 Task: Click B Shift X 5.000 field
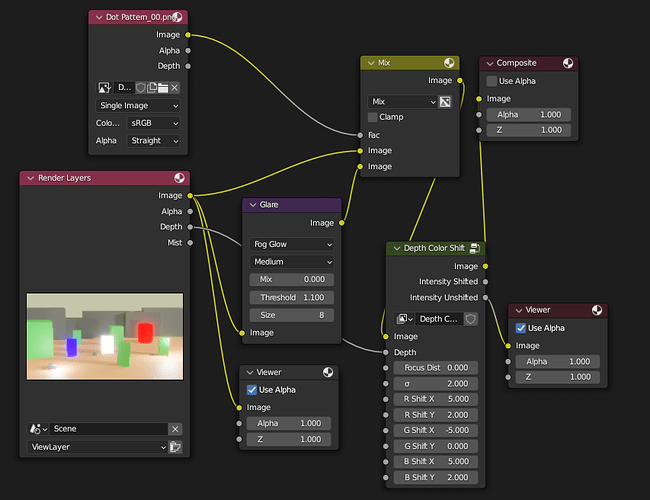point(436,461)
